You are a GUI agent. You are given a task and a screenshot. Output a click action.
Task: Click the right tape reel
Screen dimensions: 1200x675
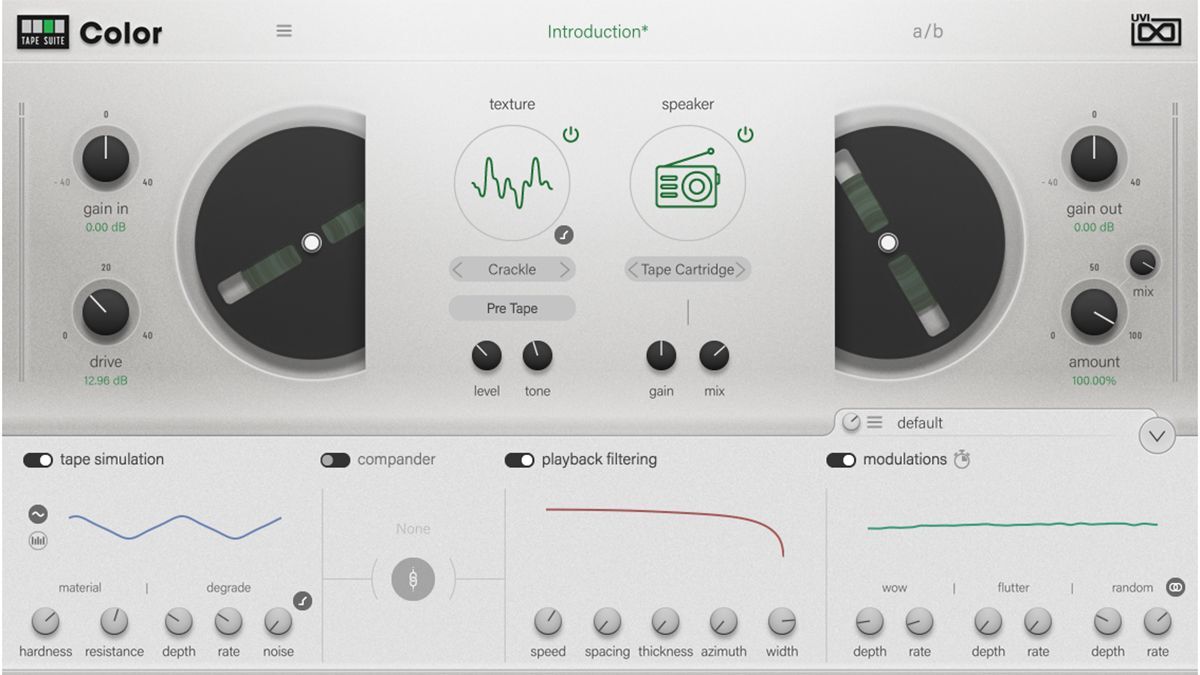point(920,243)
